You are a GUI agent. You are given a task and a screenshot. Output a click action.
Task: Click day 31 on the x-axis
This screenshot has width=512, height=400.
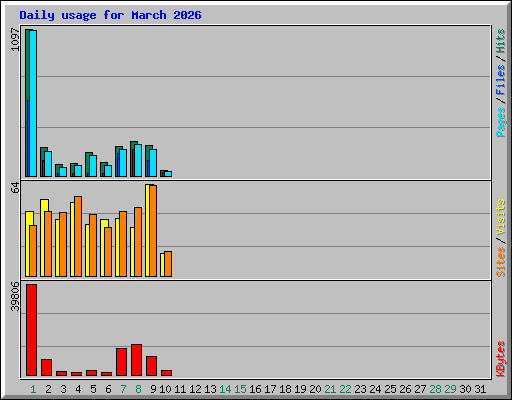(480, 389)
